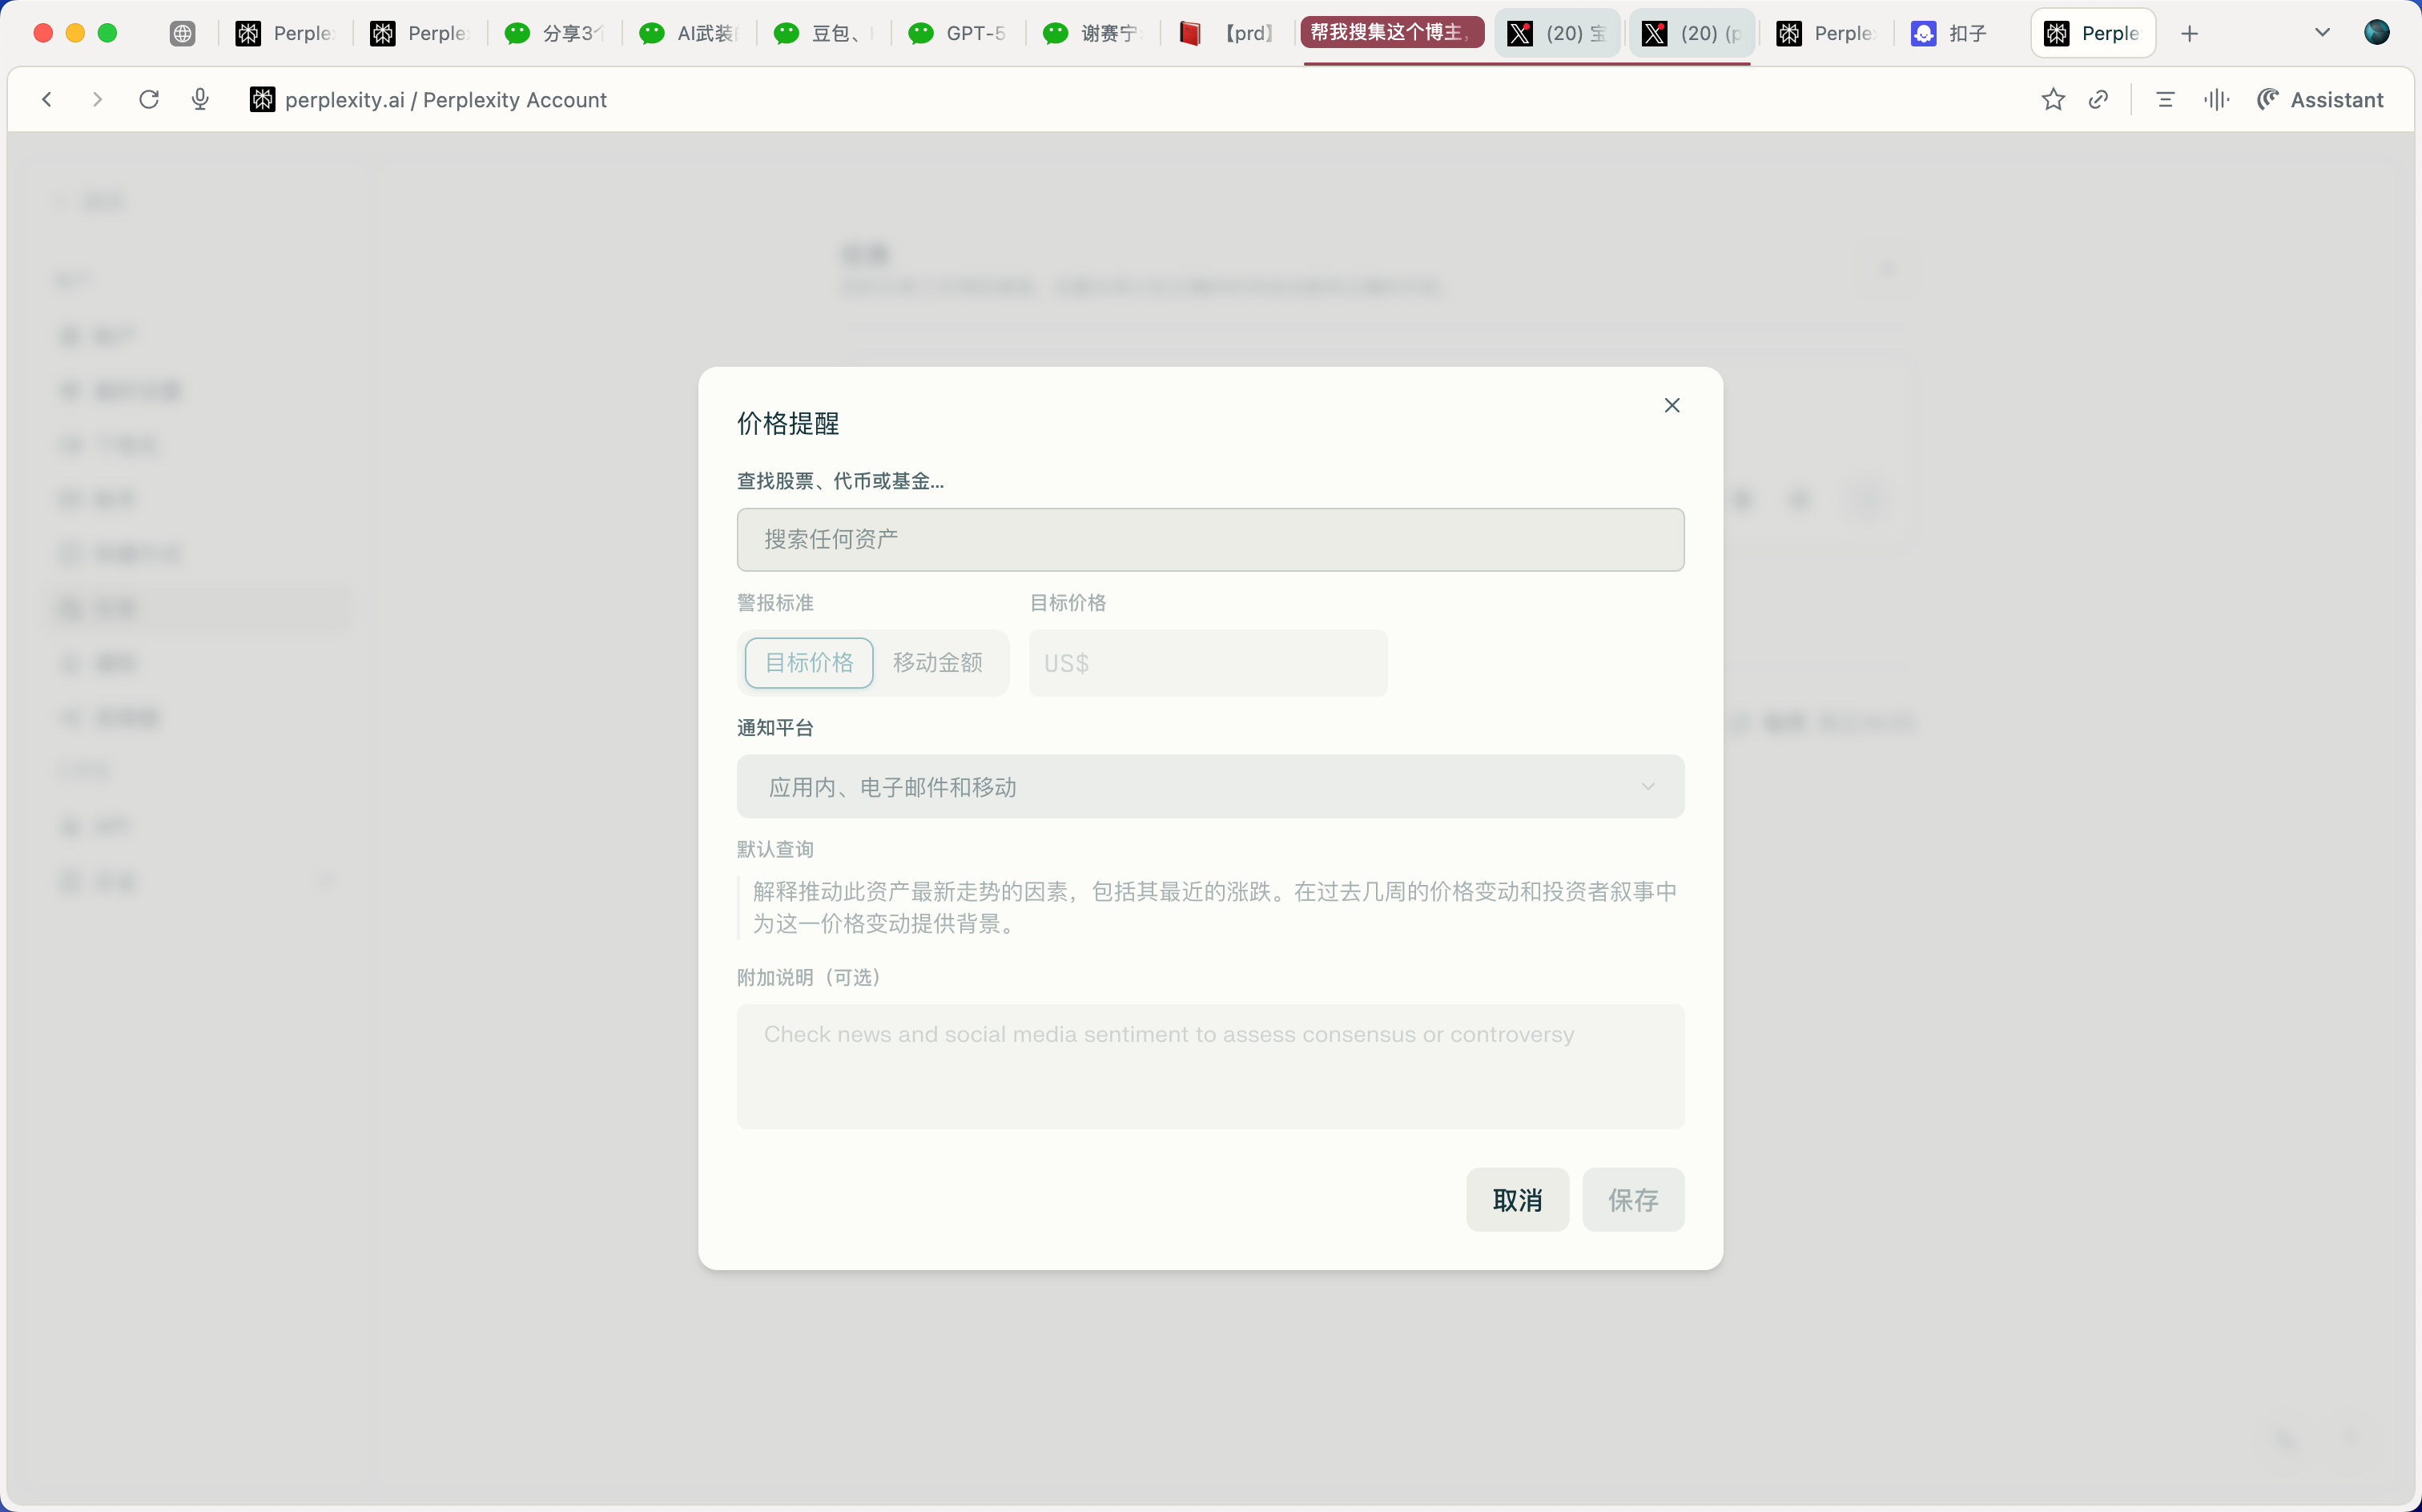Click the voice waveform icon in toolbar
The height and width of the screenshot is (1512, 2422).
(x=2216, y=99)
